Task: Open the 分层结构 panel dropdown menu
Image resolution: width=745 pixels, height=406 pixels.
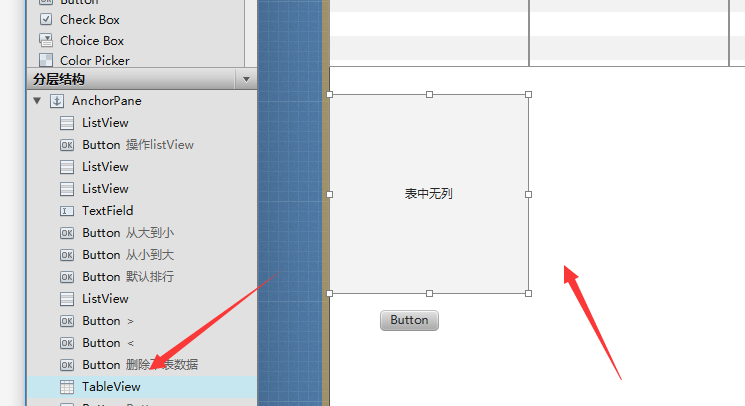Action: pos(246,79)
